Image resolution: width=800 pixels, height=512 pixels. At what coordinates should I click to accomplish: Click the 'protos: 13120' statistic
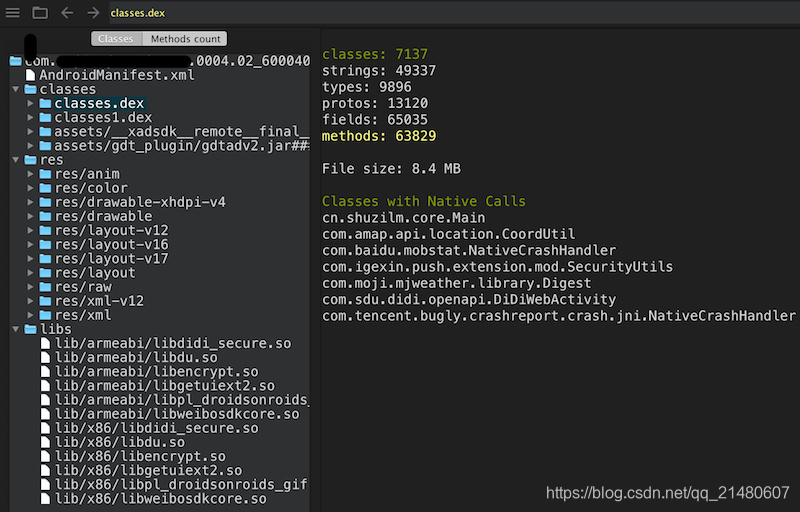(x=375, y=104)
